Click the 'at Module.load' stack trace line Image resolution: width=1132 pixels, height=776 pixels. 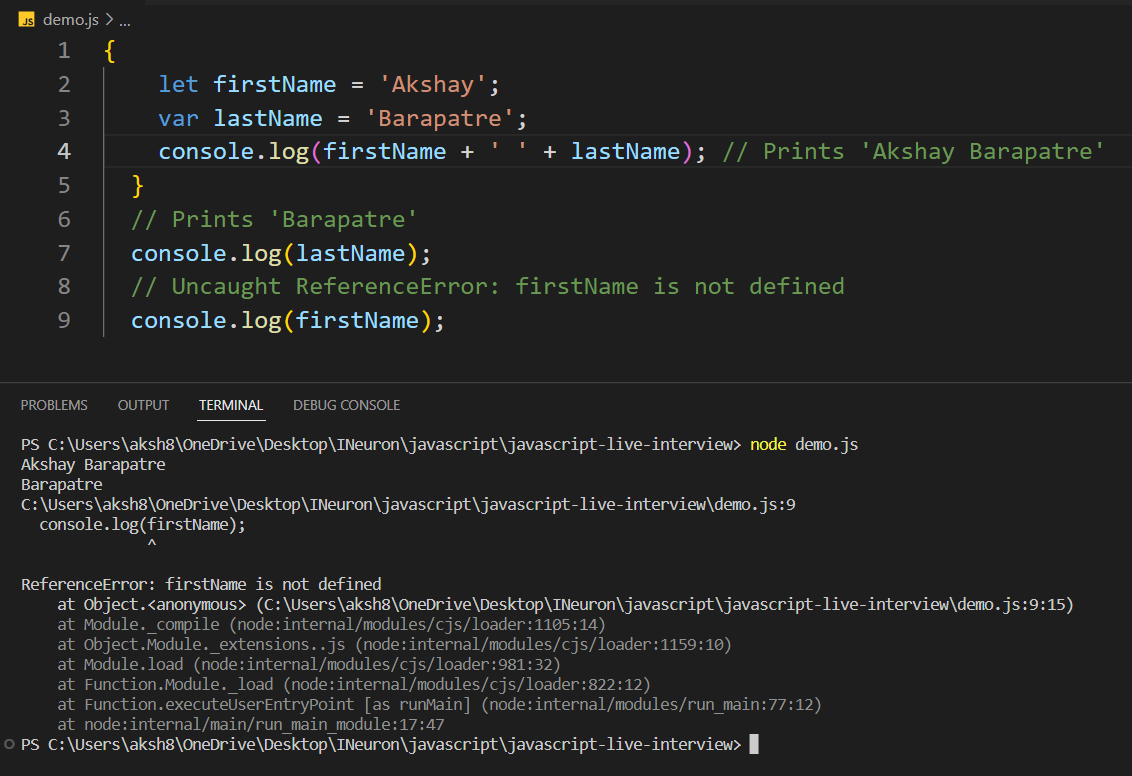click(309, 664)
